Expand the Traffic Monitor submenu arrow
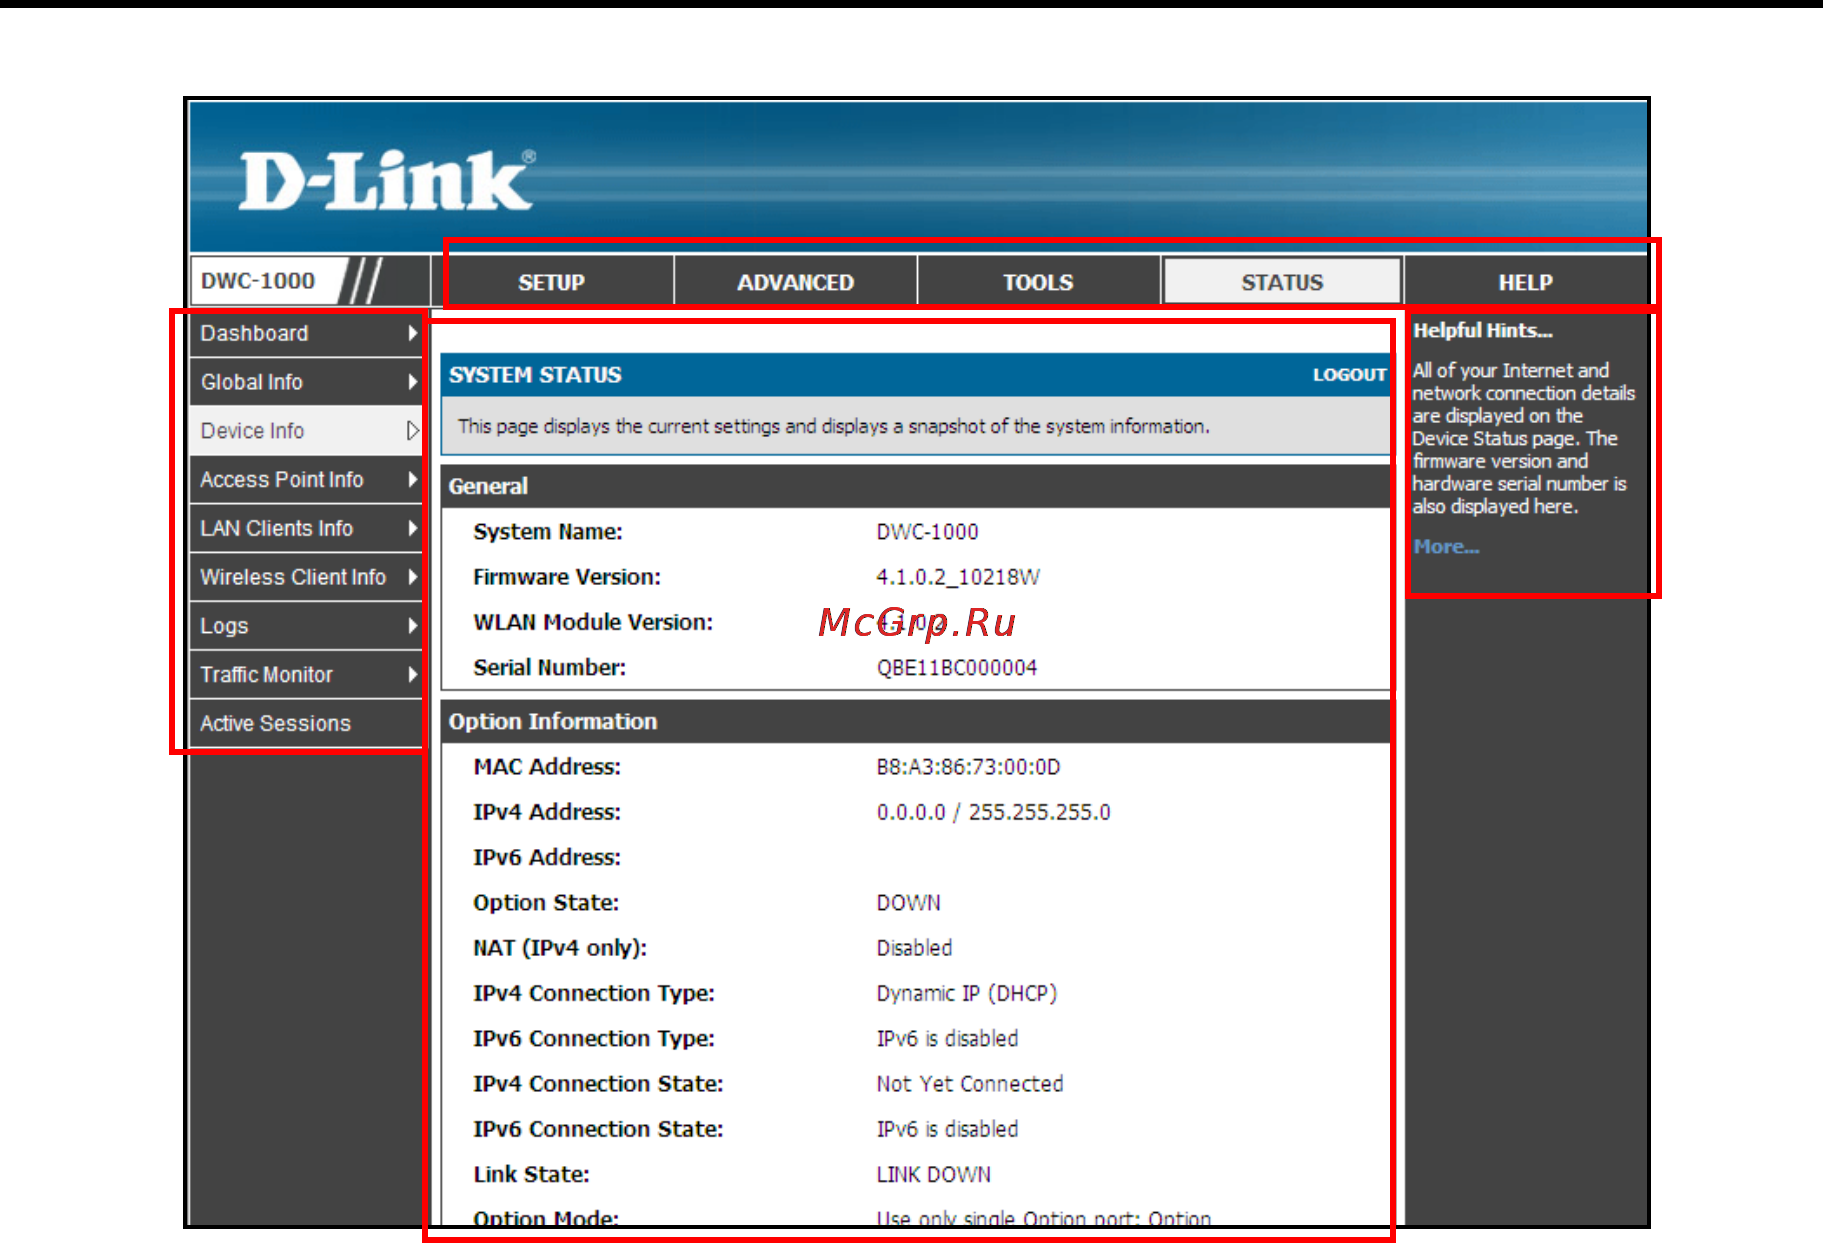 pyautogui.click(x=412, y=675)
